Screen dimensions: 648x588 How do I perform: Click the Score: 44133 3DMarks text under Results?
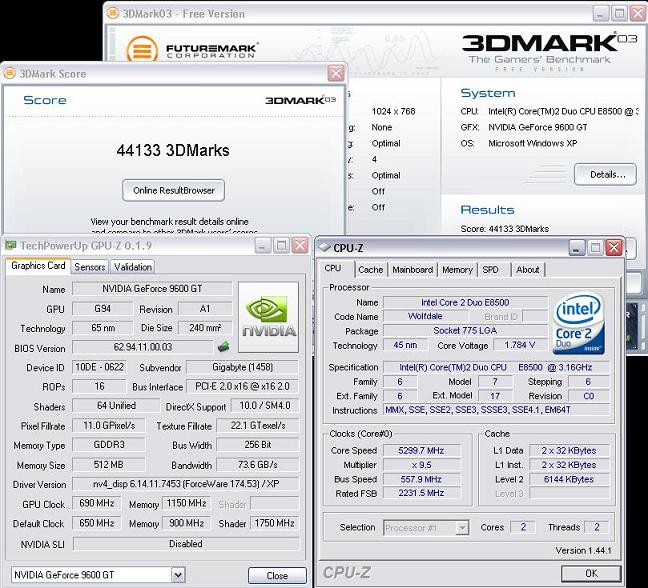pyautogui.click(x=505, y=229)
